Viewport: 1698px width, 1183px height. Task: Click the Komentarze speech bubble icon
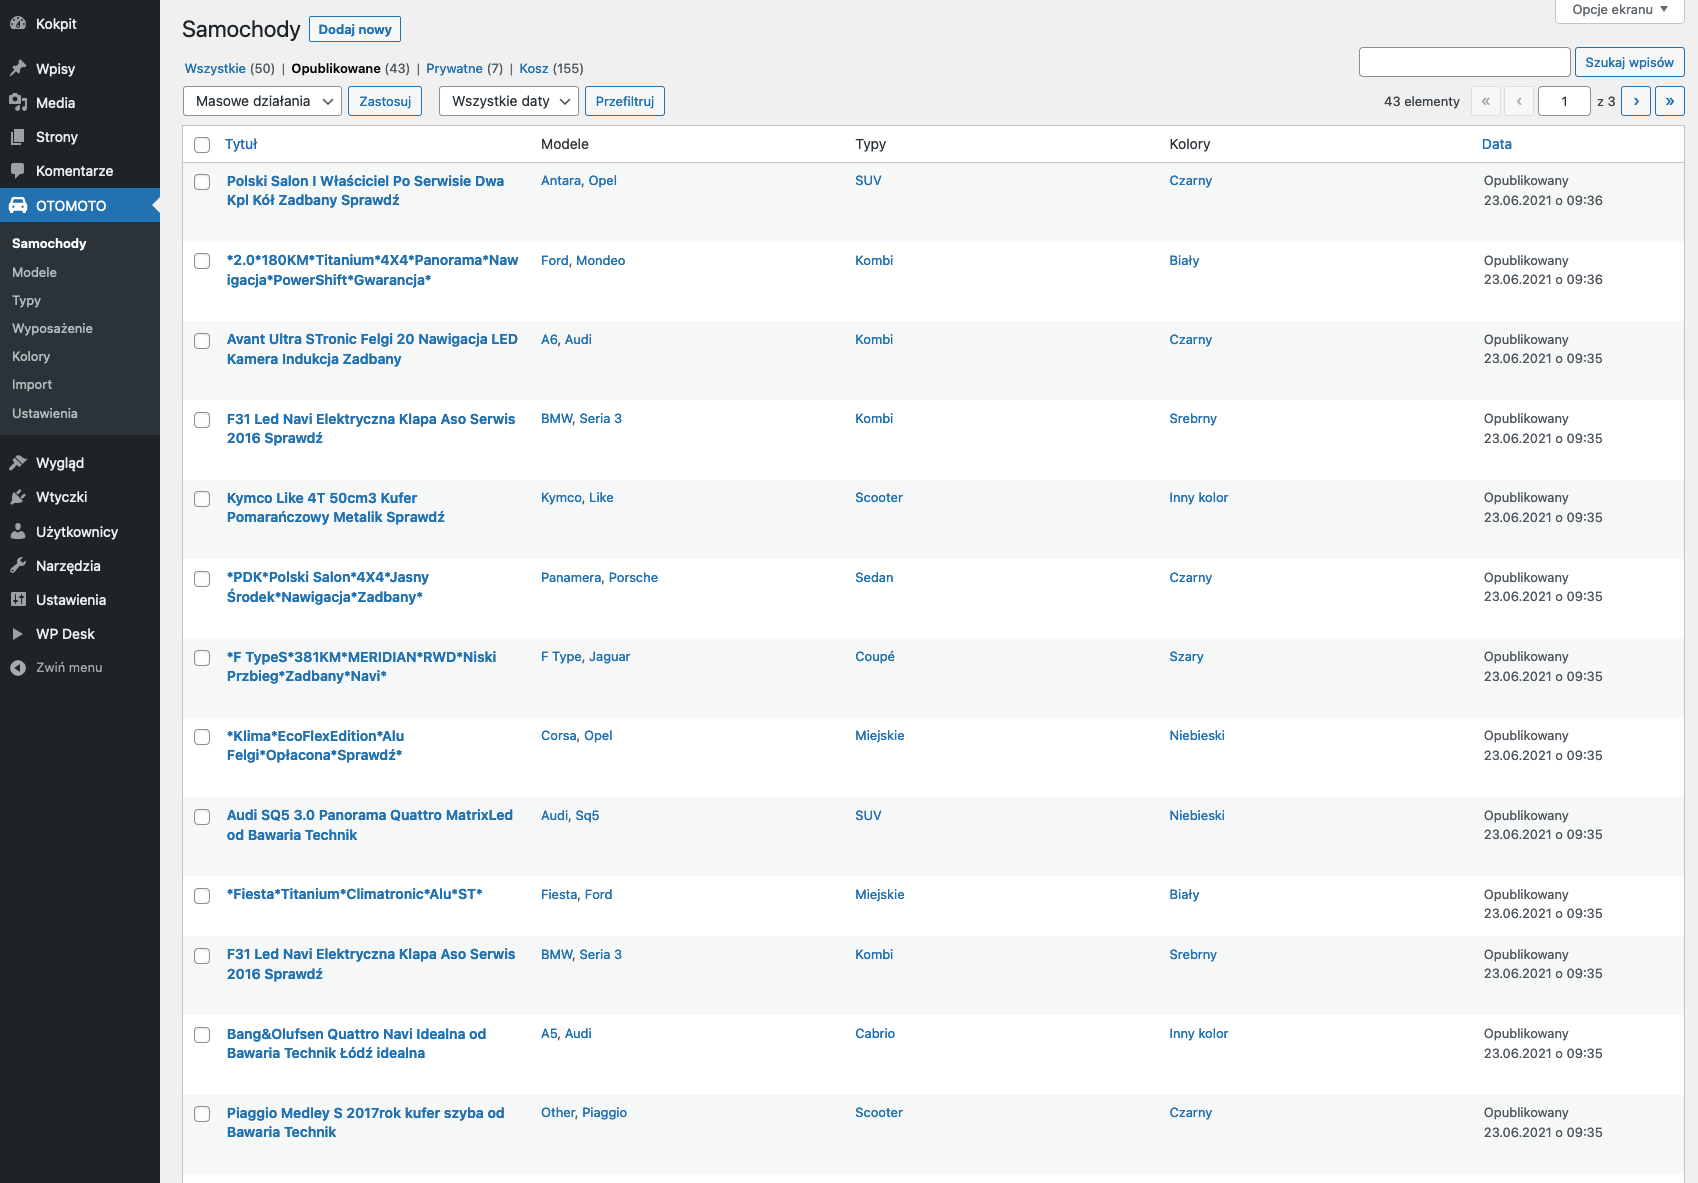18,170
